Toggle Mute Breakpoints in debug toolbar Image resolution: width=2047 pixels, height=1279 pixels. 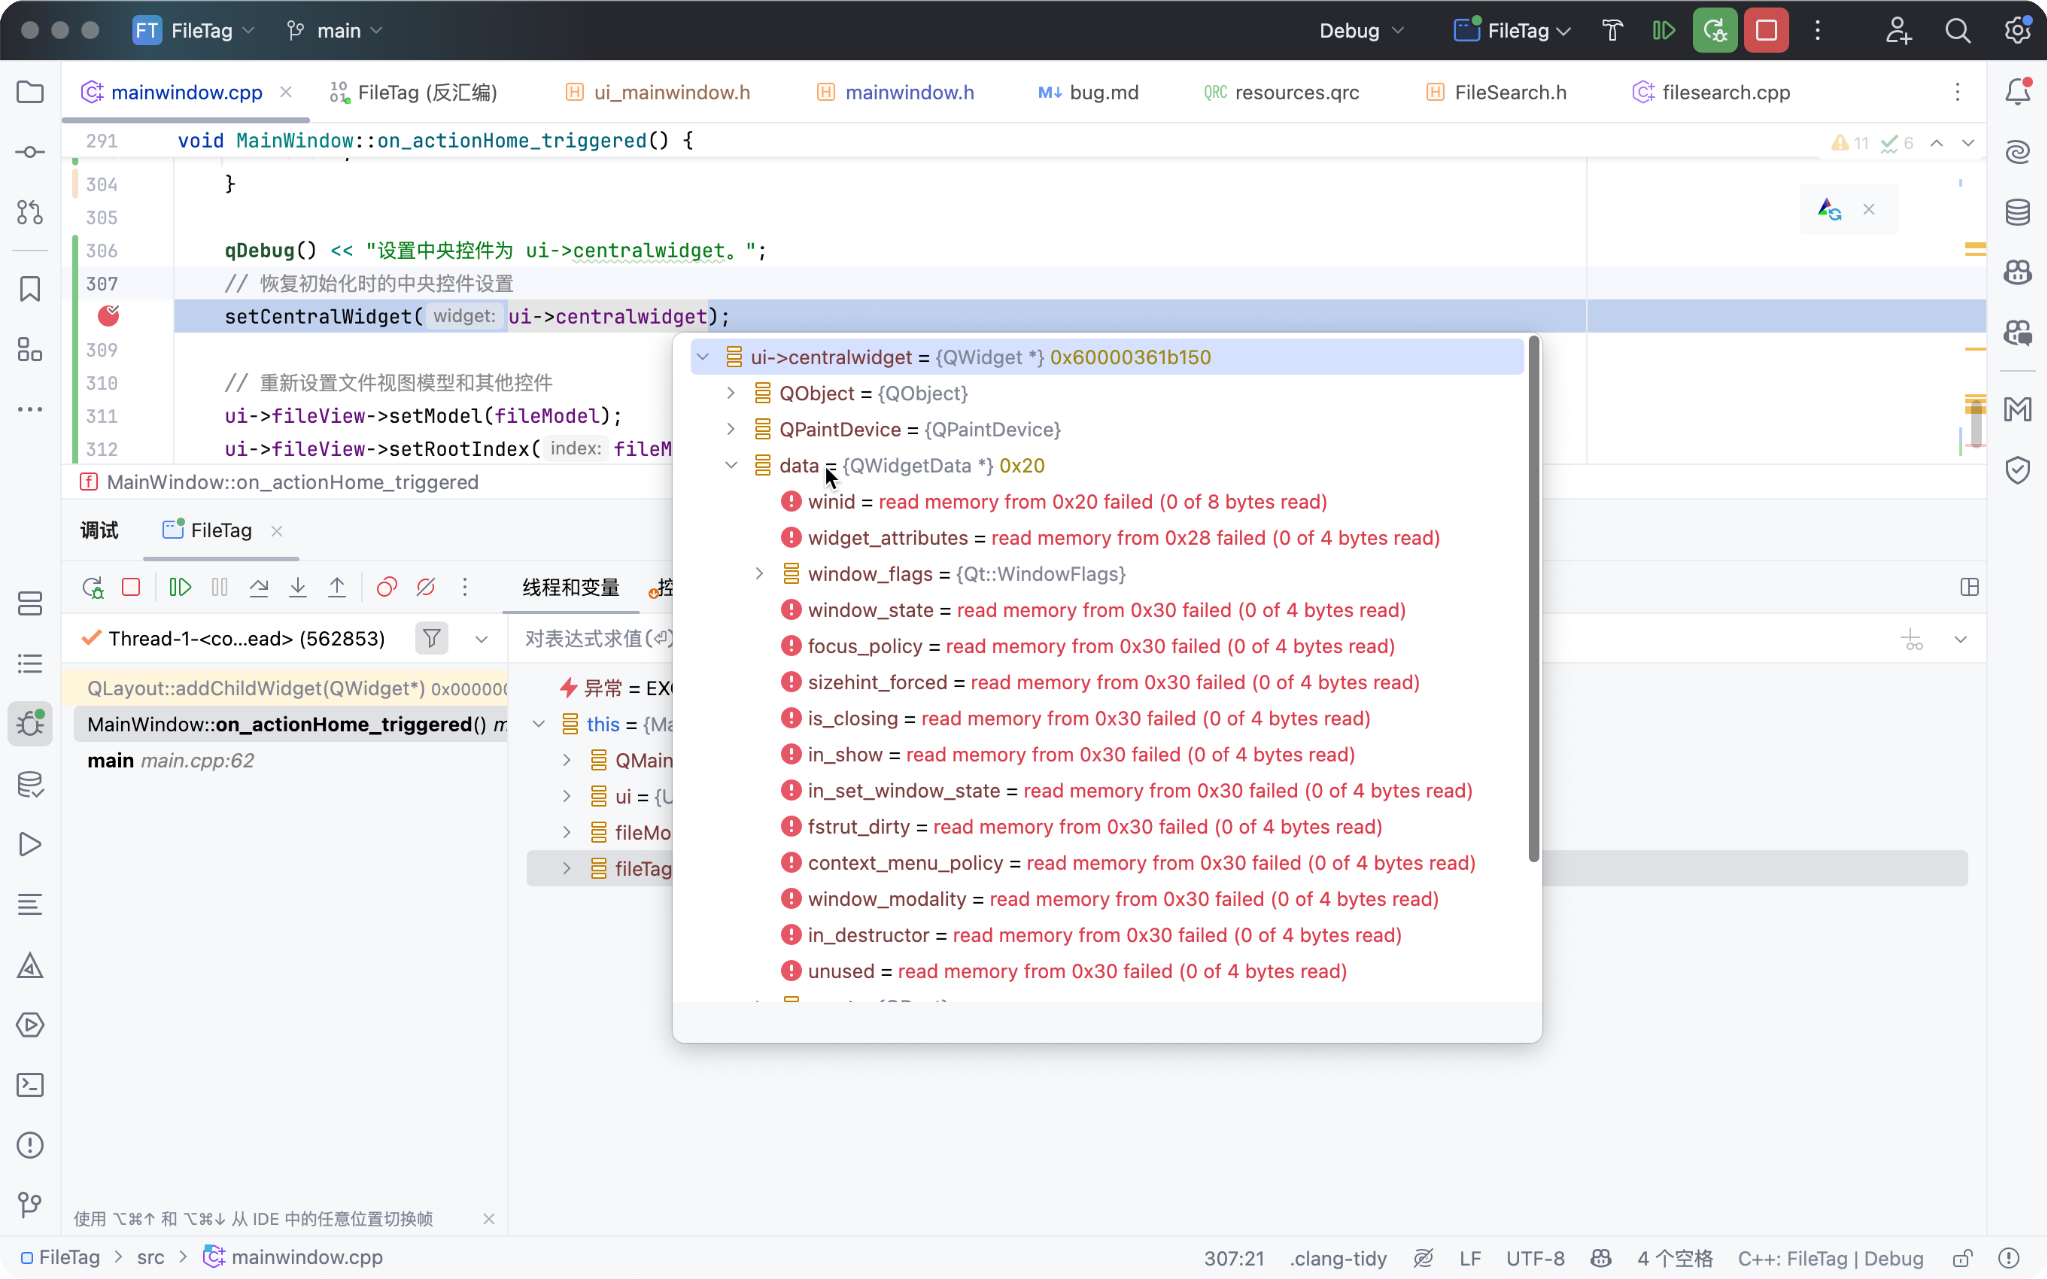tap(426, 587)
